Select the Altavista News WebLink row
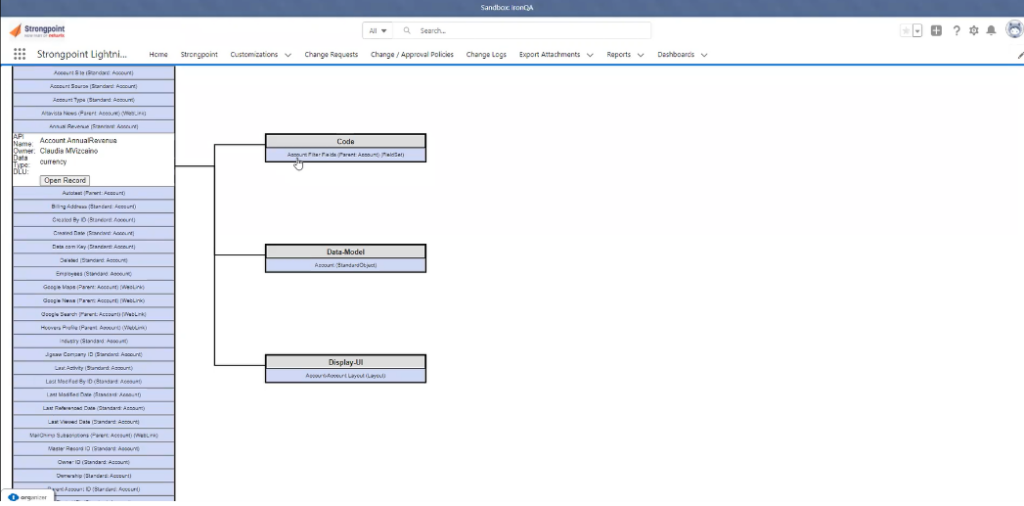Screen dimensions: 1024x506 (x=93, y=113)
